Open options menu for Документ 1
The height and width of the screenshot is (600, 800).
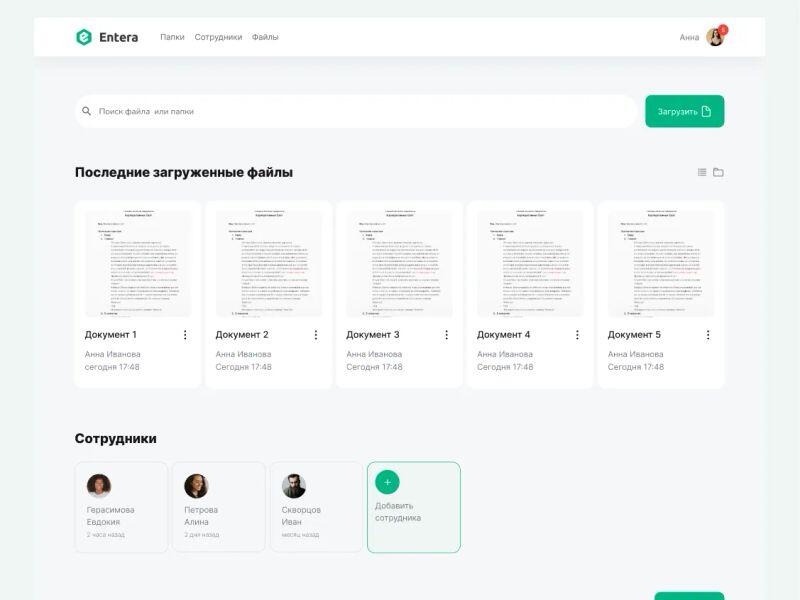(x=185, y=335)
